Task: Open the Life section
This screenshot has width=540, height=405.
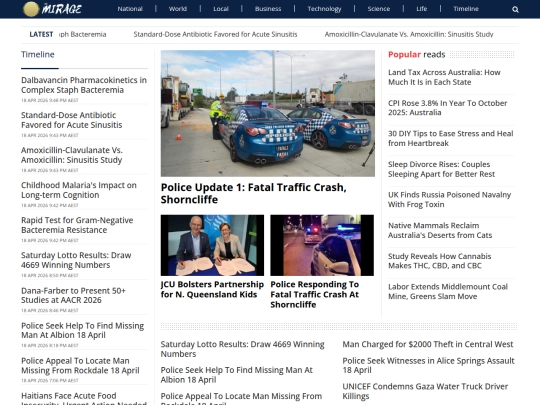Action: [x=422, y=9]
